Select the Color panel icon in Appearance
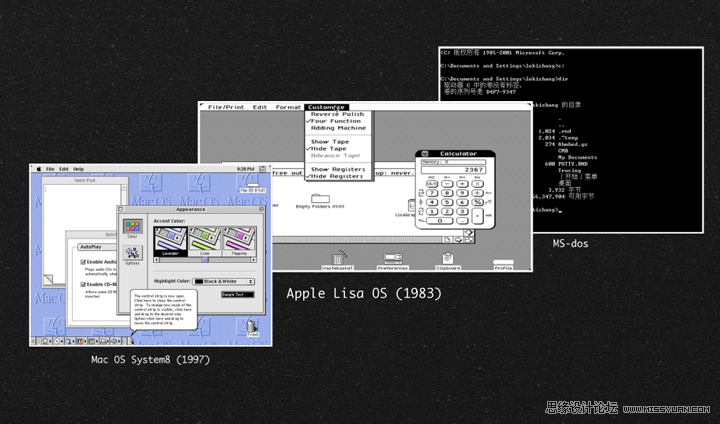 (132, 228)
